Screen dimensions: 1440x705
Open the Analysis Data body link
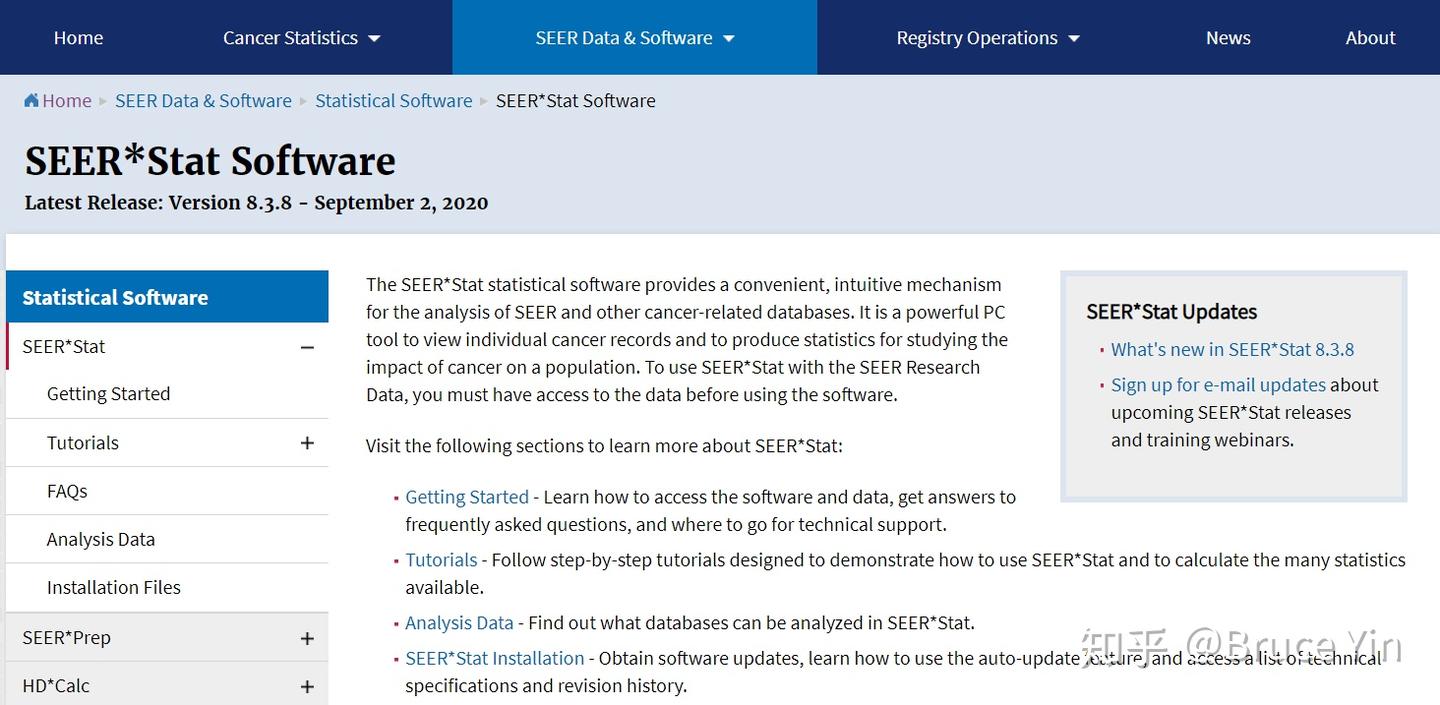[x=459, y=623]
